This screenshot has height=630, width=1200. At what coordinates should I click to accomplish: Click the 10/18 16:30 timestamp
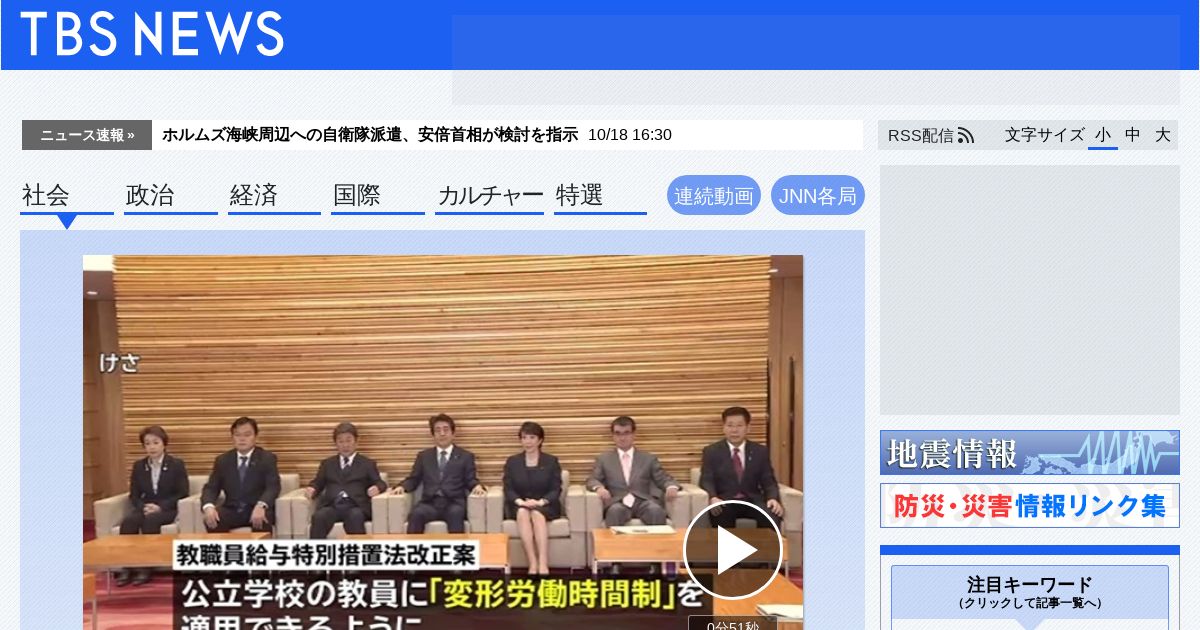pyautogui.click(x=630, y=135)
